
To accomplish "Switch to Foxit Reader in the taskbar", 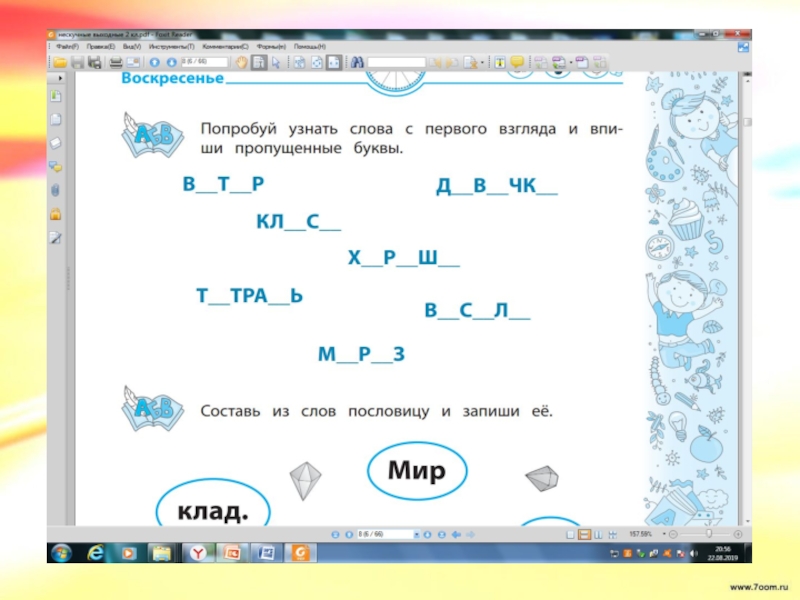I will point(300,553).
